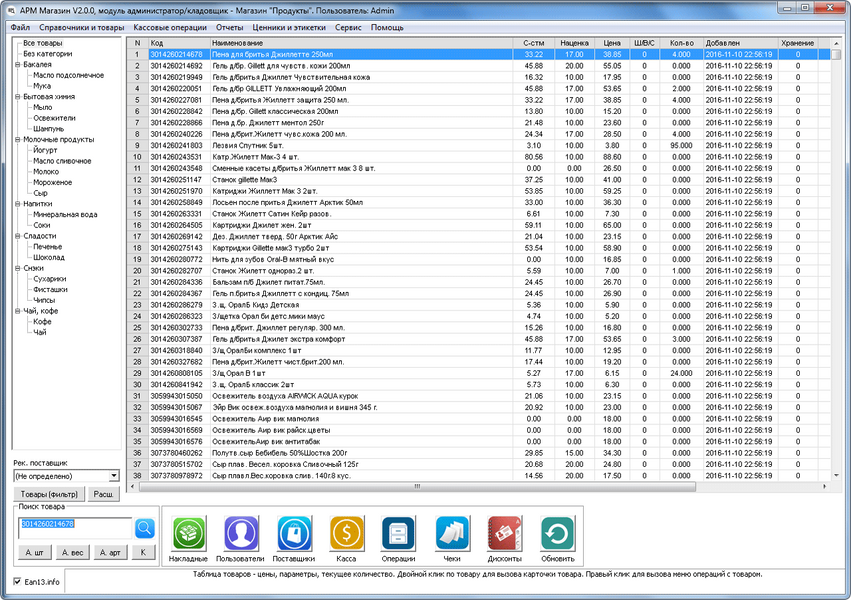Open the Рек. поставщик dropdown
Image resolution: width=851 pixels, height=600 pixels.
coord(113,476)
